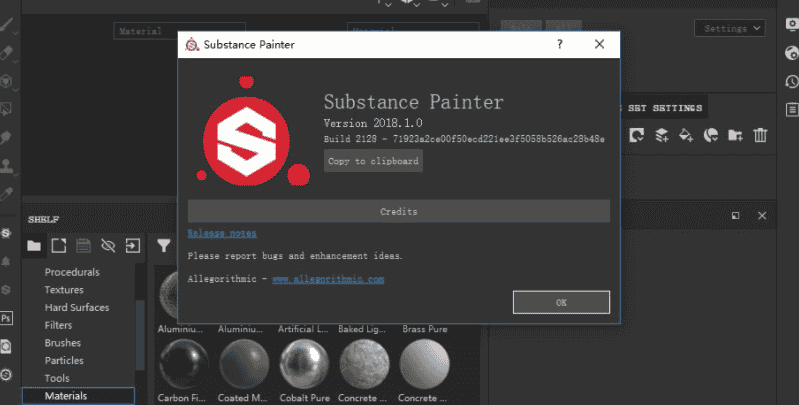
Task: Click the Baked Lig... material label
Action: point(362,329)
